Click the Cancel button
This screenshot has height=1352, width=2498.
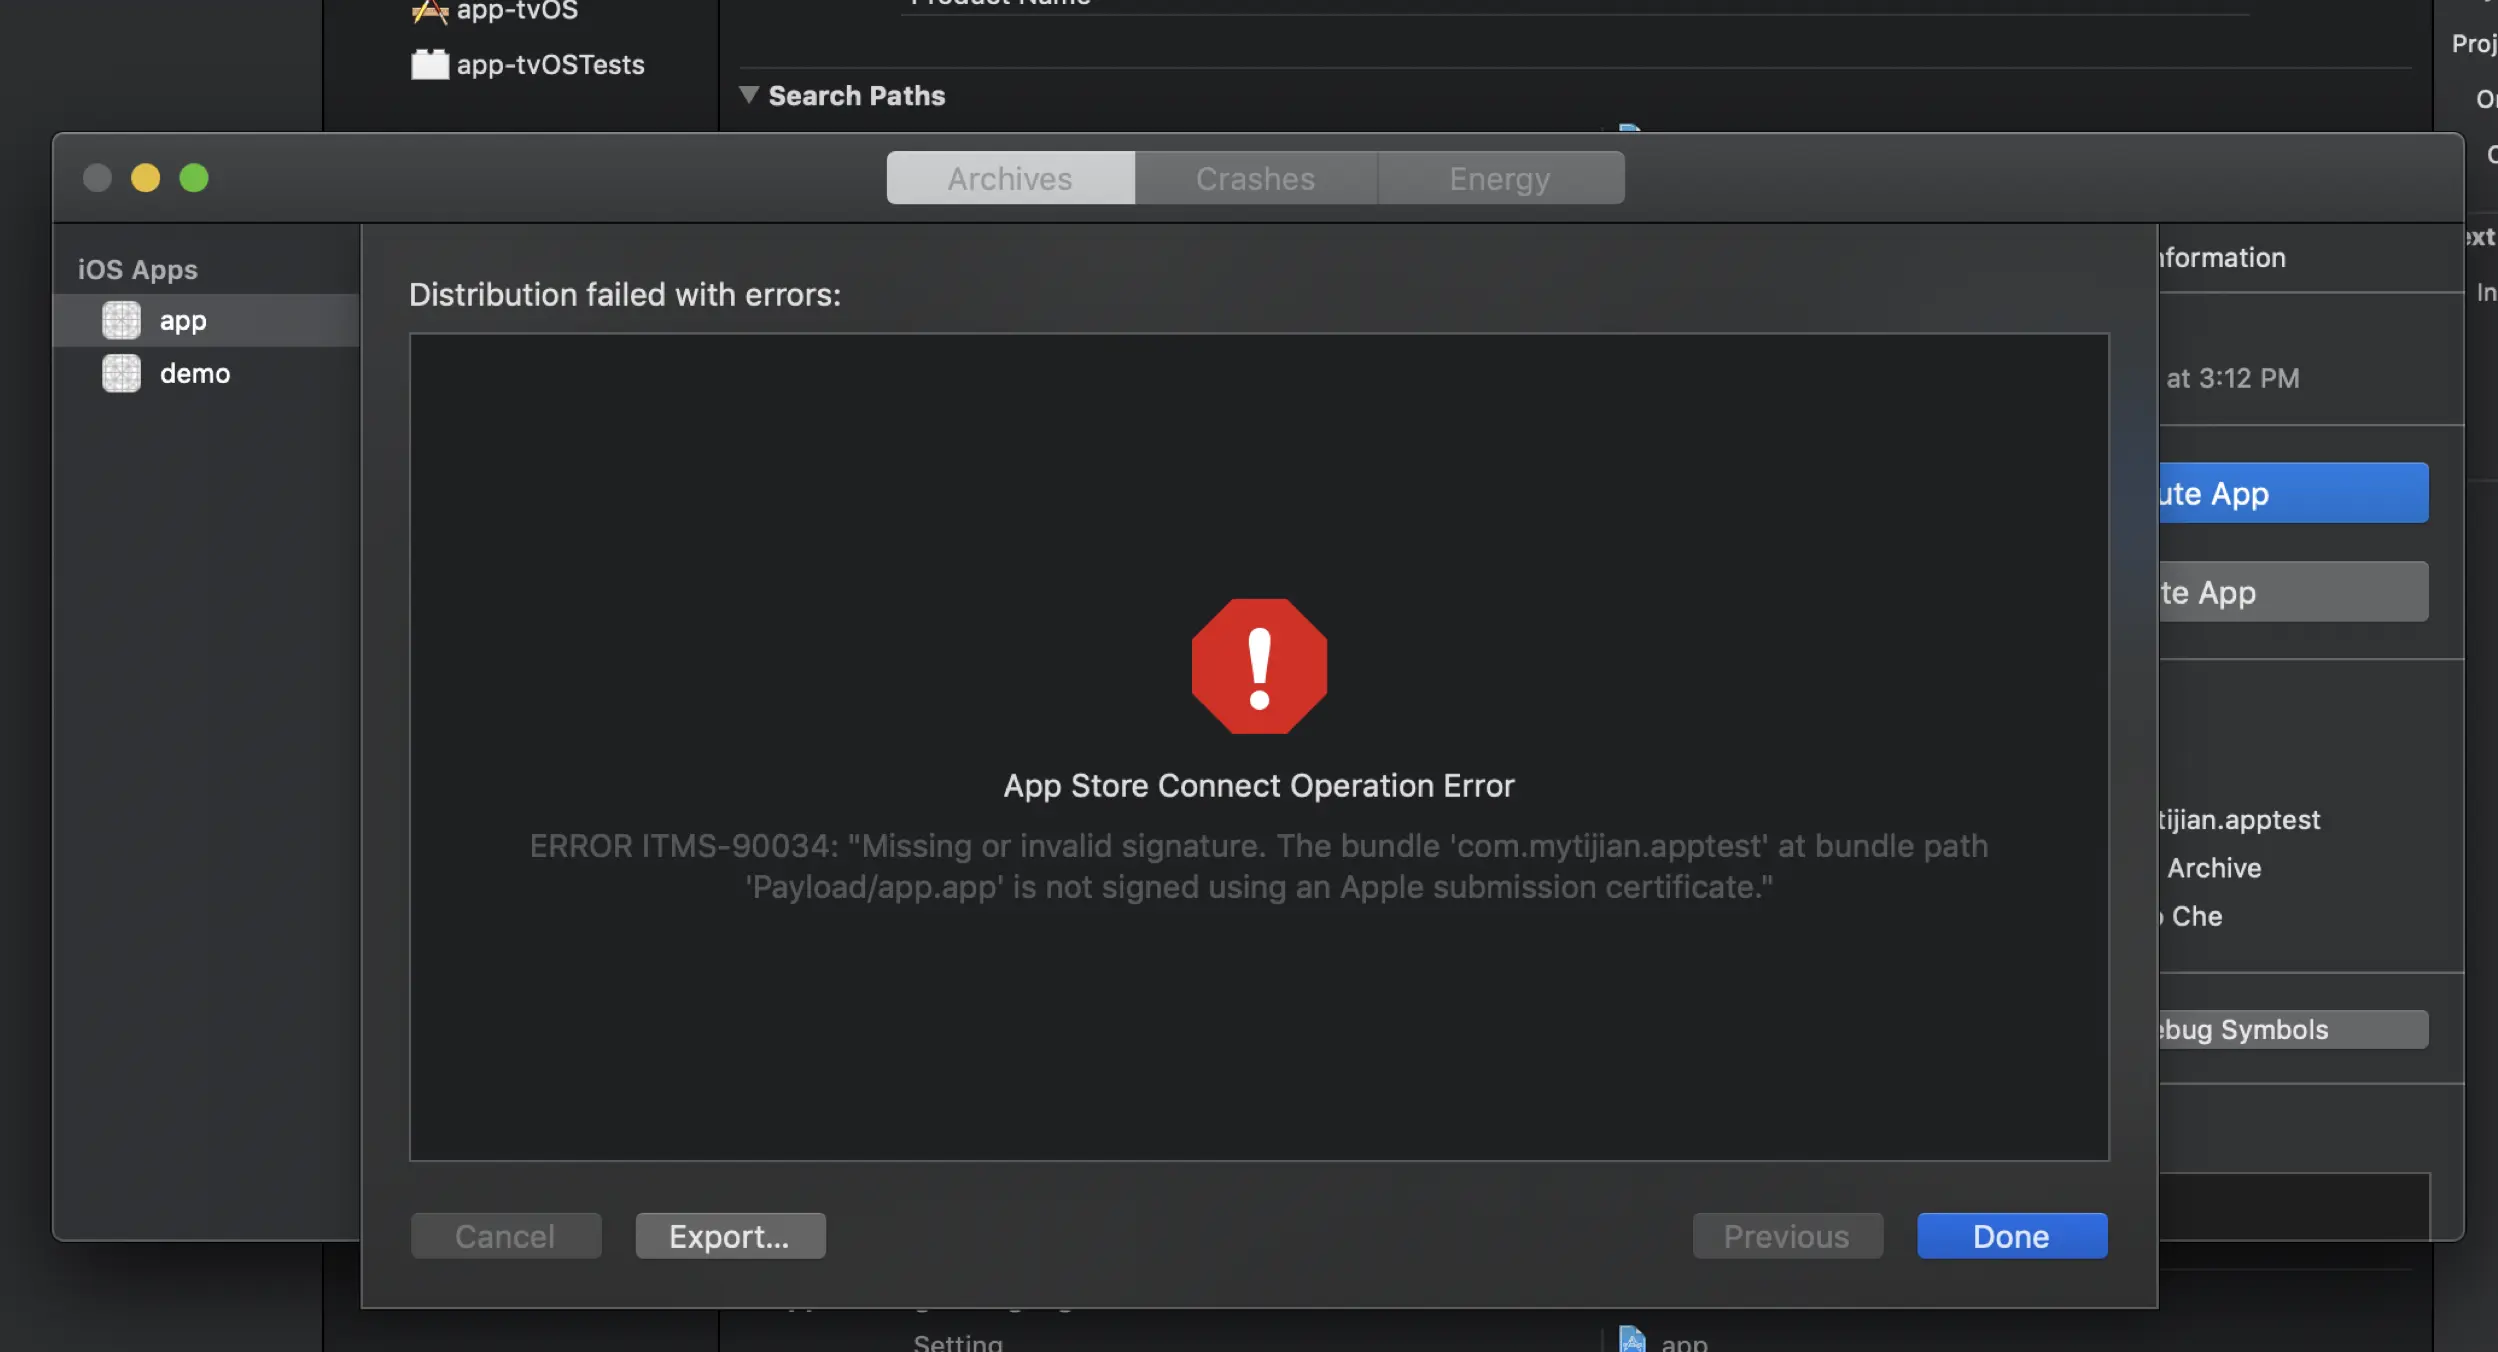click(505, 1237)
